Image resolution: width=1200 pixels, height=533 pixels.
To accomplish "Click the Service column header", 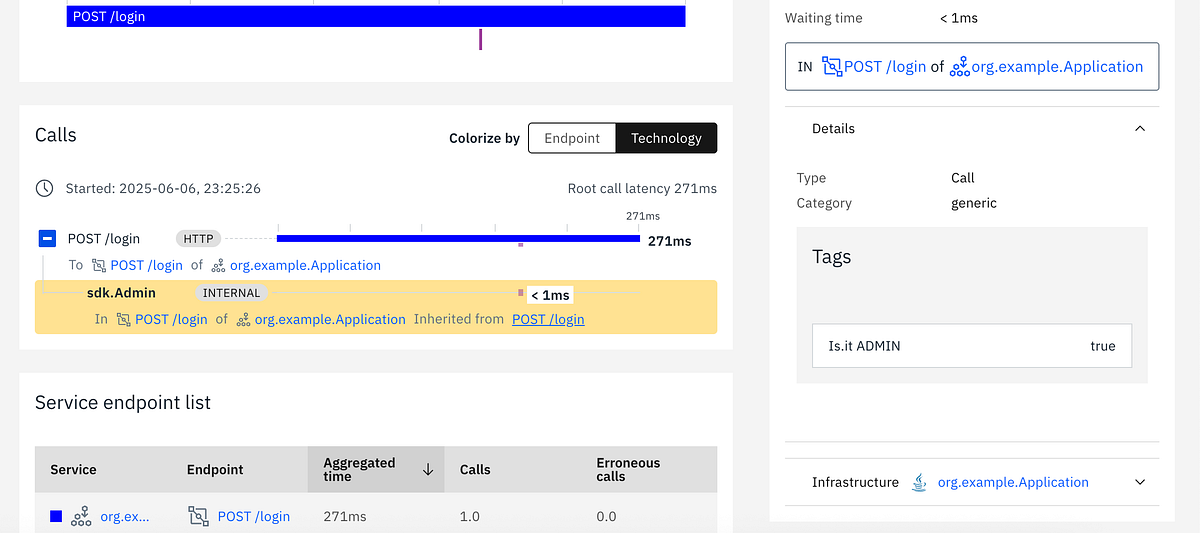I will 73,469.
